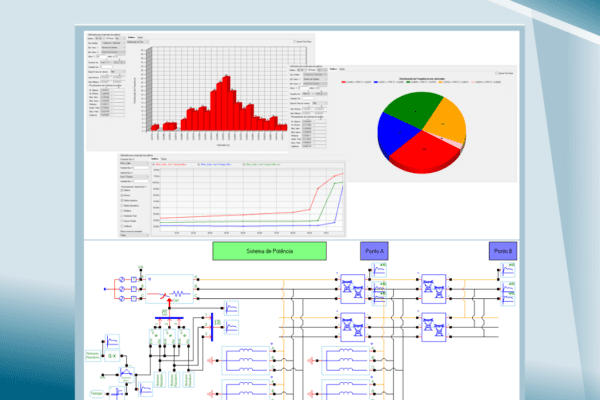Open the Tipo Análise dropdown in the histogram panel
Image resolution: width=600 pixels, height=400 pixels.
113,43
